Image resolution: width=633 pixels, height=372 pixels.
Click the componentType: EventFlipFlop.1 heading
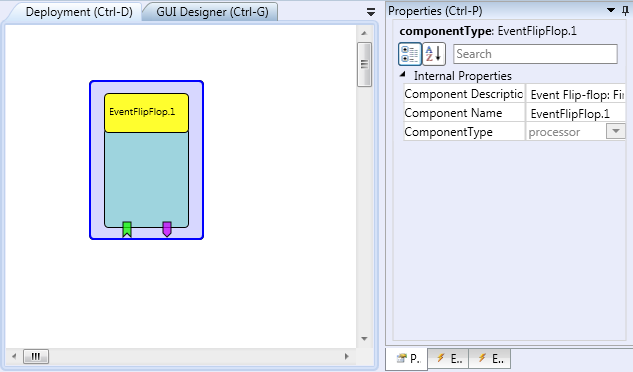click(x=488, y=31)
